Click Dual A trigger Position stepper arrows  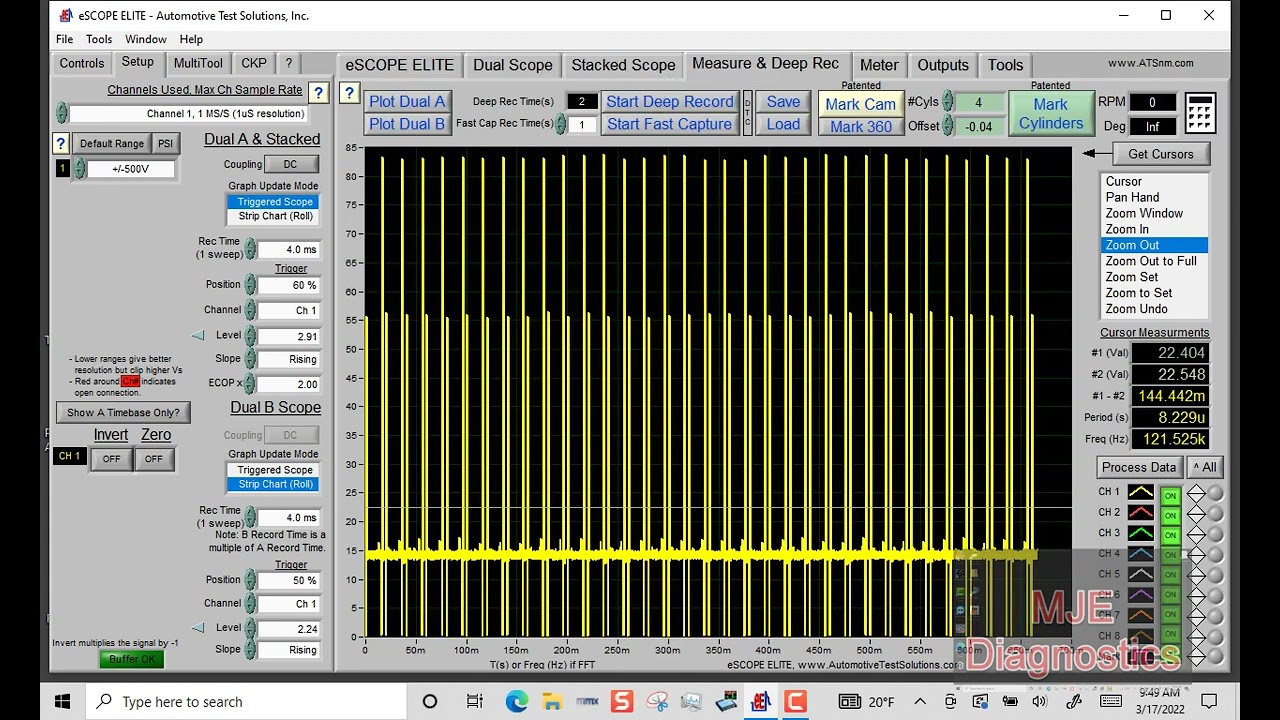[251, 285]
